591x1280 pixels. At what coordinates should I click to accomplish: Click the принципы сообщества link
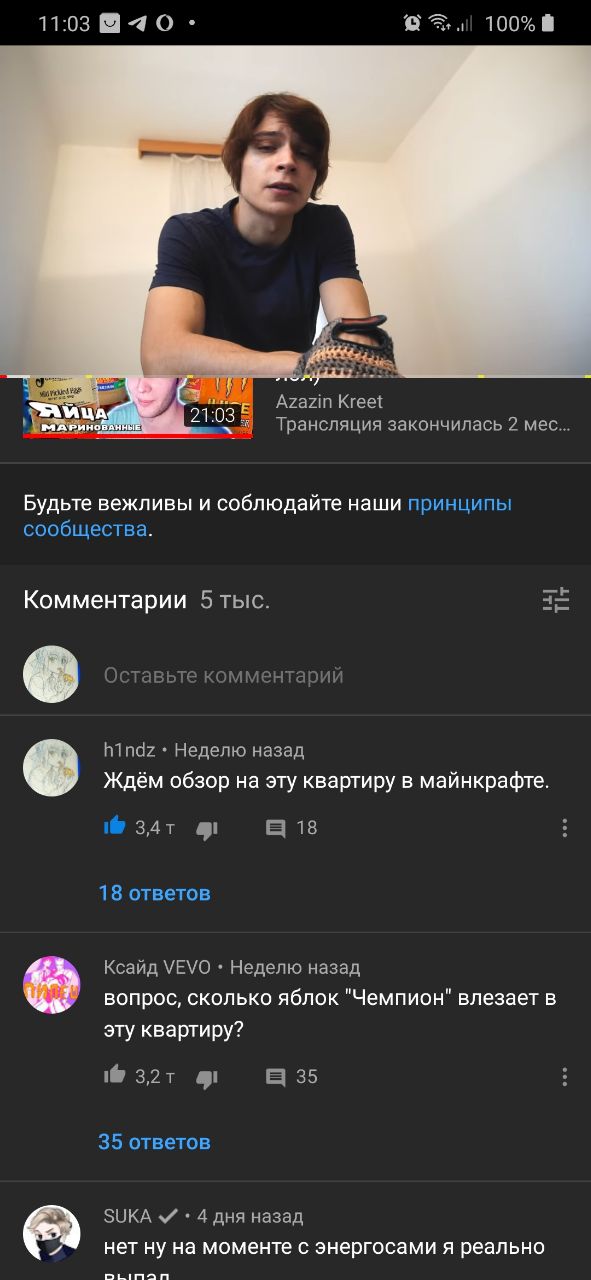[268, 516]
